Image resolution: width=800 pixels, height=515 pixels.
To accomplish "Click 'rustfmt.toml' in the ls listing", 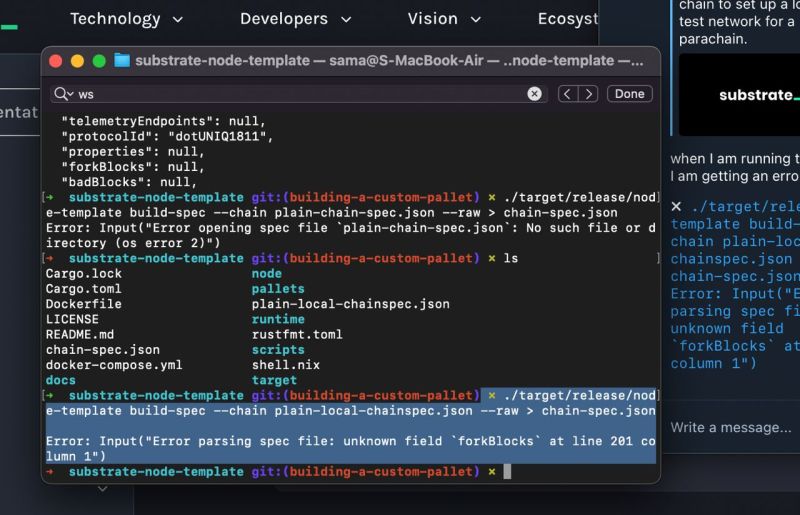I will (297, 335).
